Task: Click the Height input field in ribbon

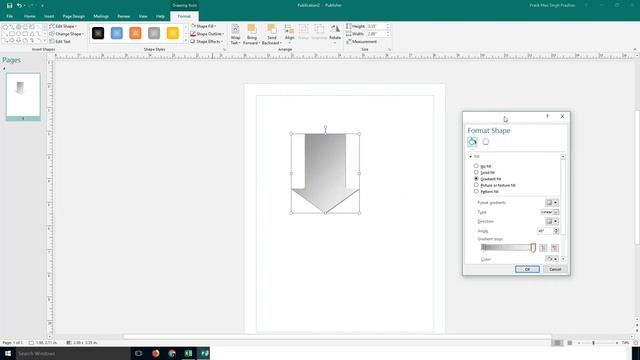Action: [376, 26]
